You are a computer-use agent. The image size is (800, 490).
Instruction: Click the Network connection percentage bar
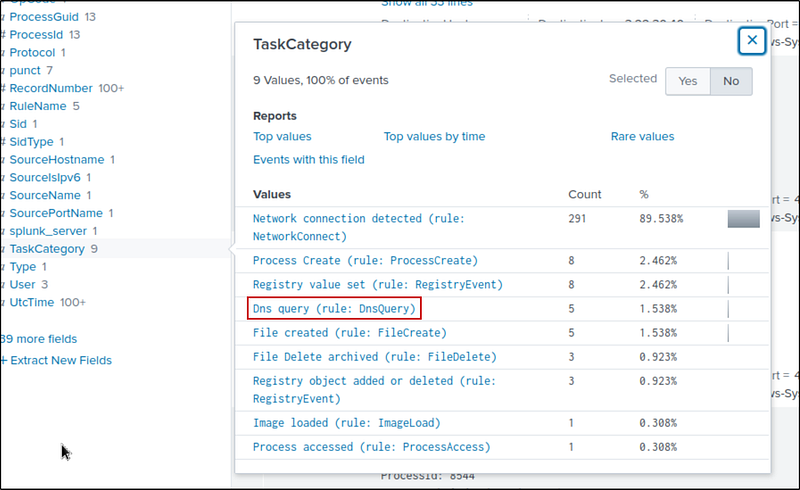tap(743, 219)
